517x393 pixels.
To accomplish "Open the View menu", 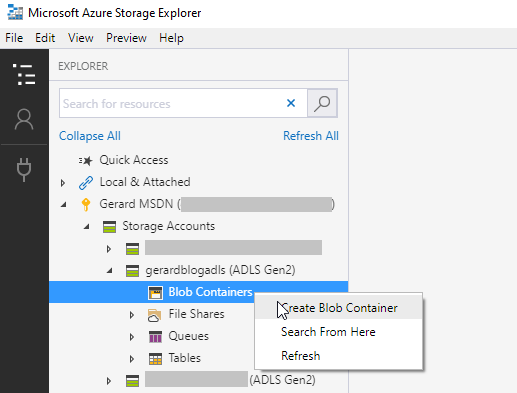I will pyautogui.click(x=81, y=38).
